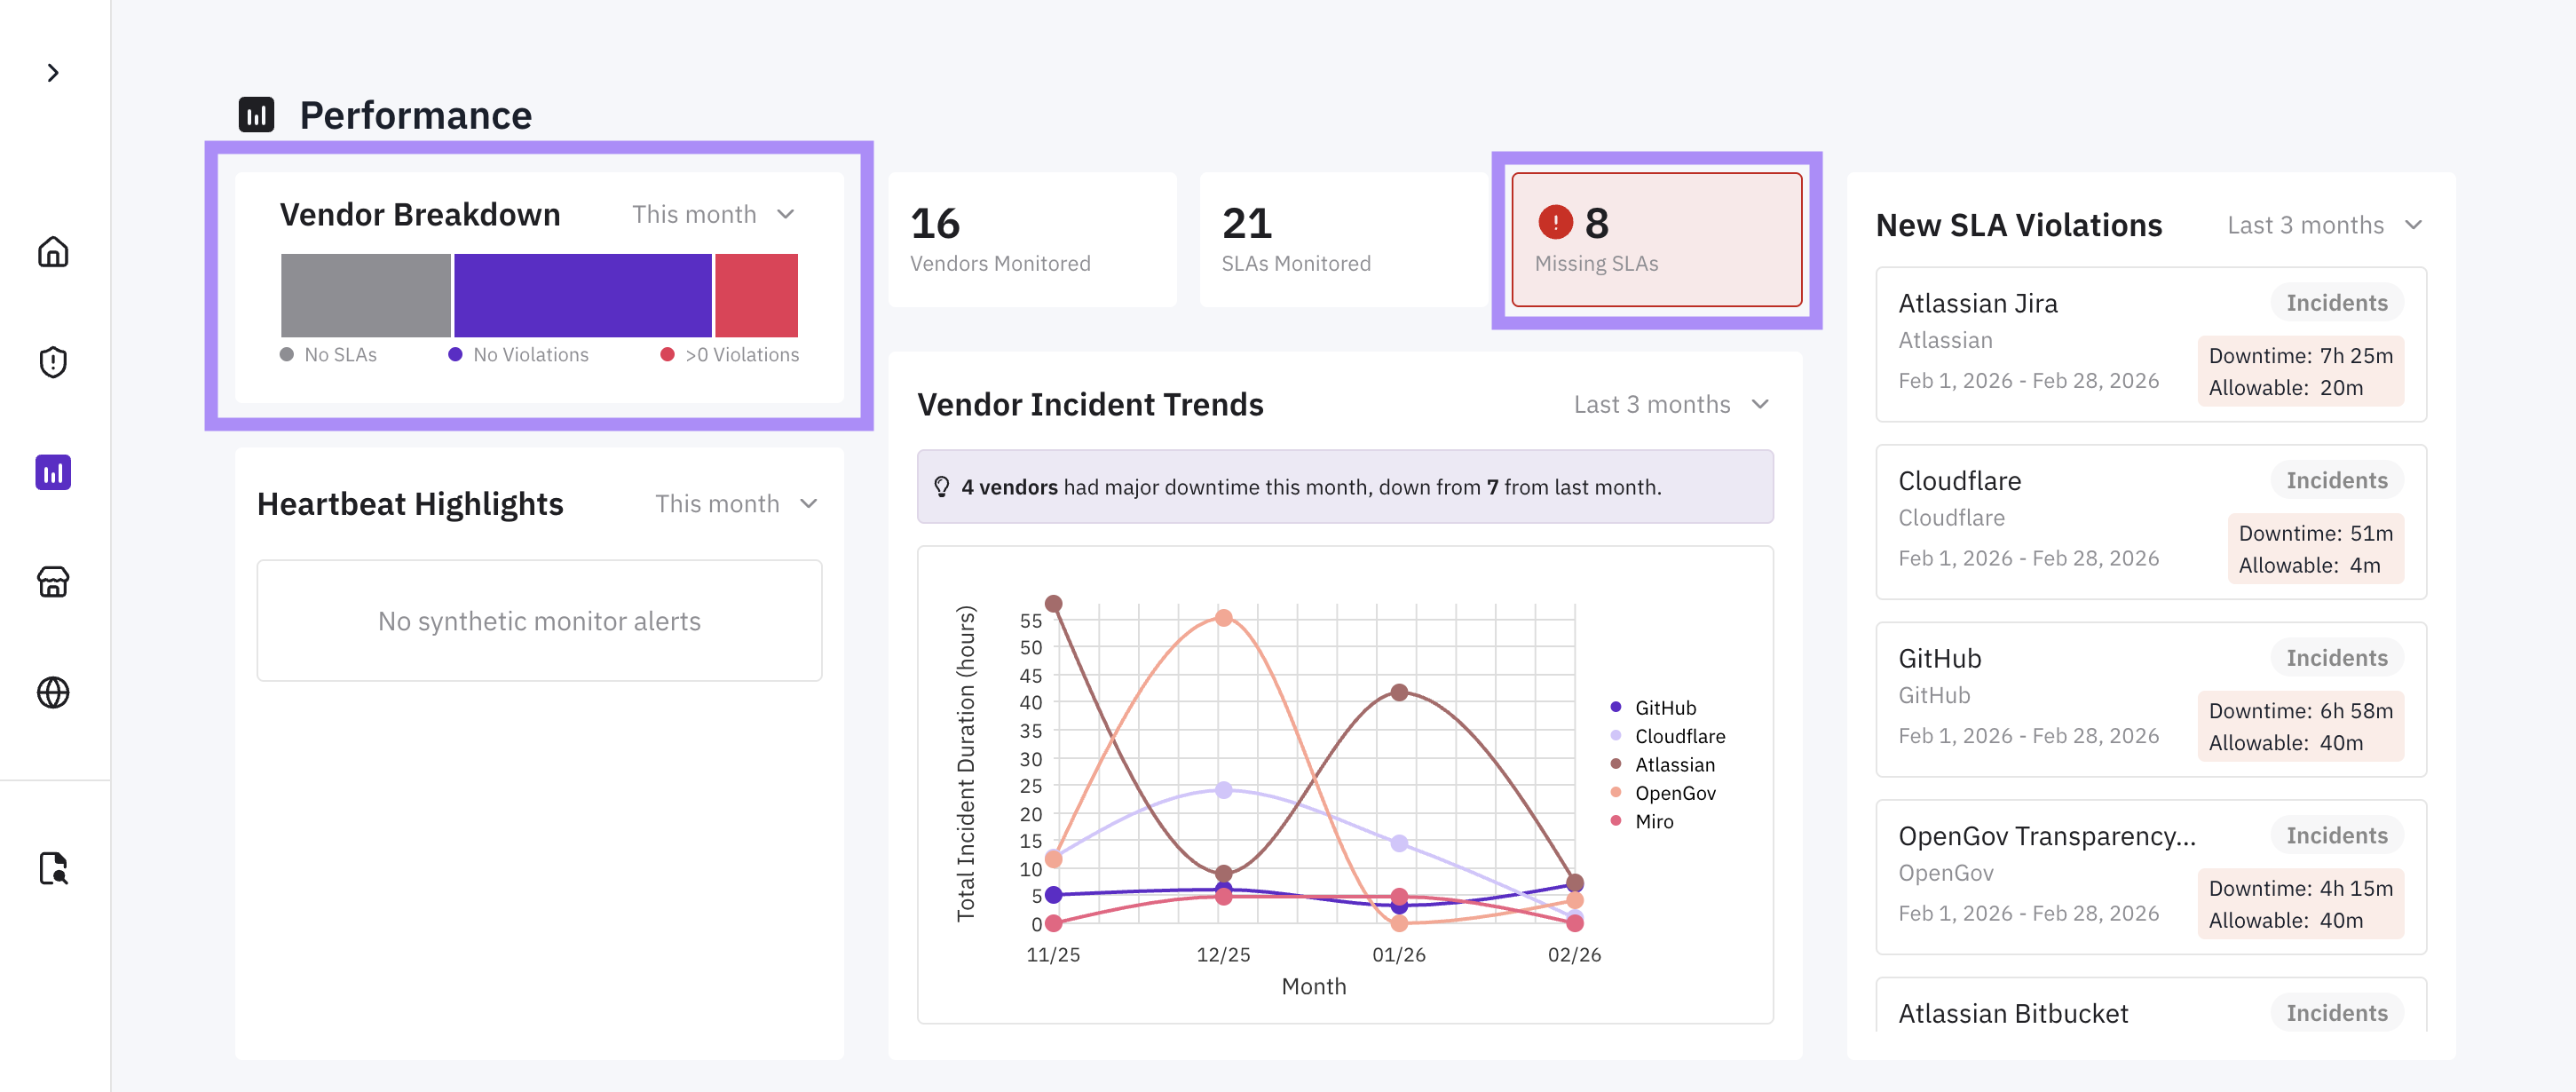
Task: Toggle Miro series in chart legend
Action: coord(1653,821)
